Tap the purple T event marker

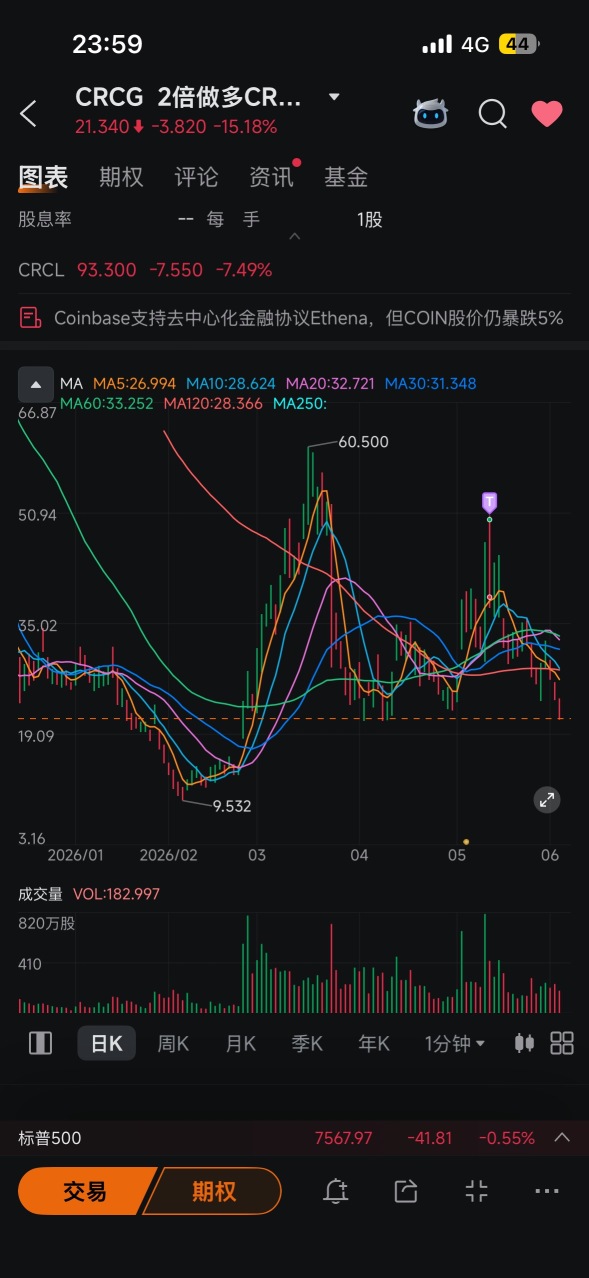pyautogui.click(x=489, y=502)
